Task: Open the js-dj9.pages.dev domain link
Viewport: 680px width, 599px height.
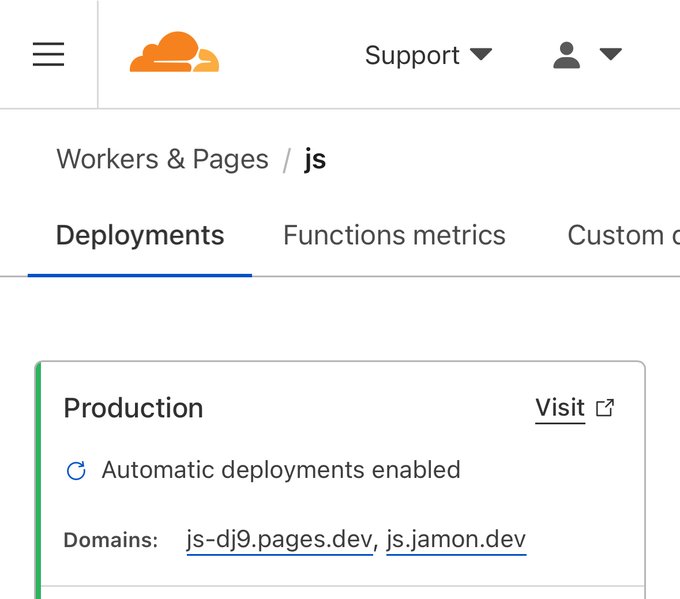Action: [x=279, y=540]
